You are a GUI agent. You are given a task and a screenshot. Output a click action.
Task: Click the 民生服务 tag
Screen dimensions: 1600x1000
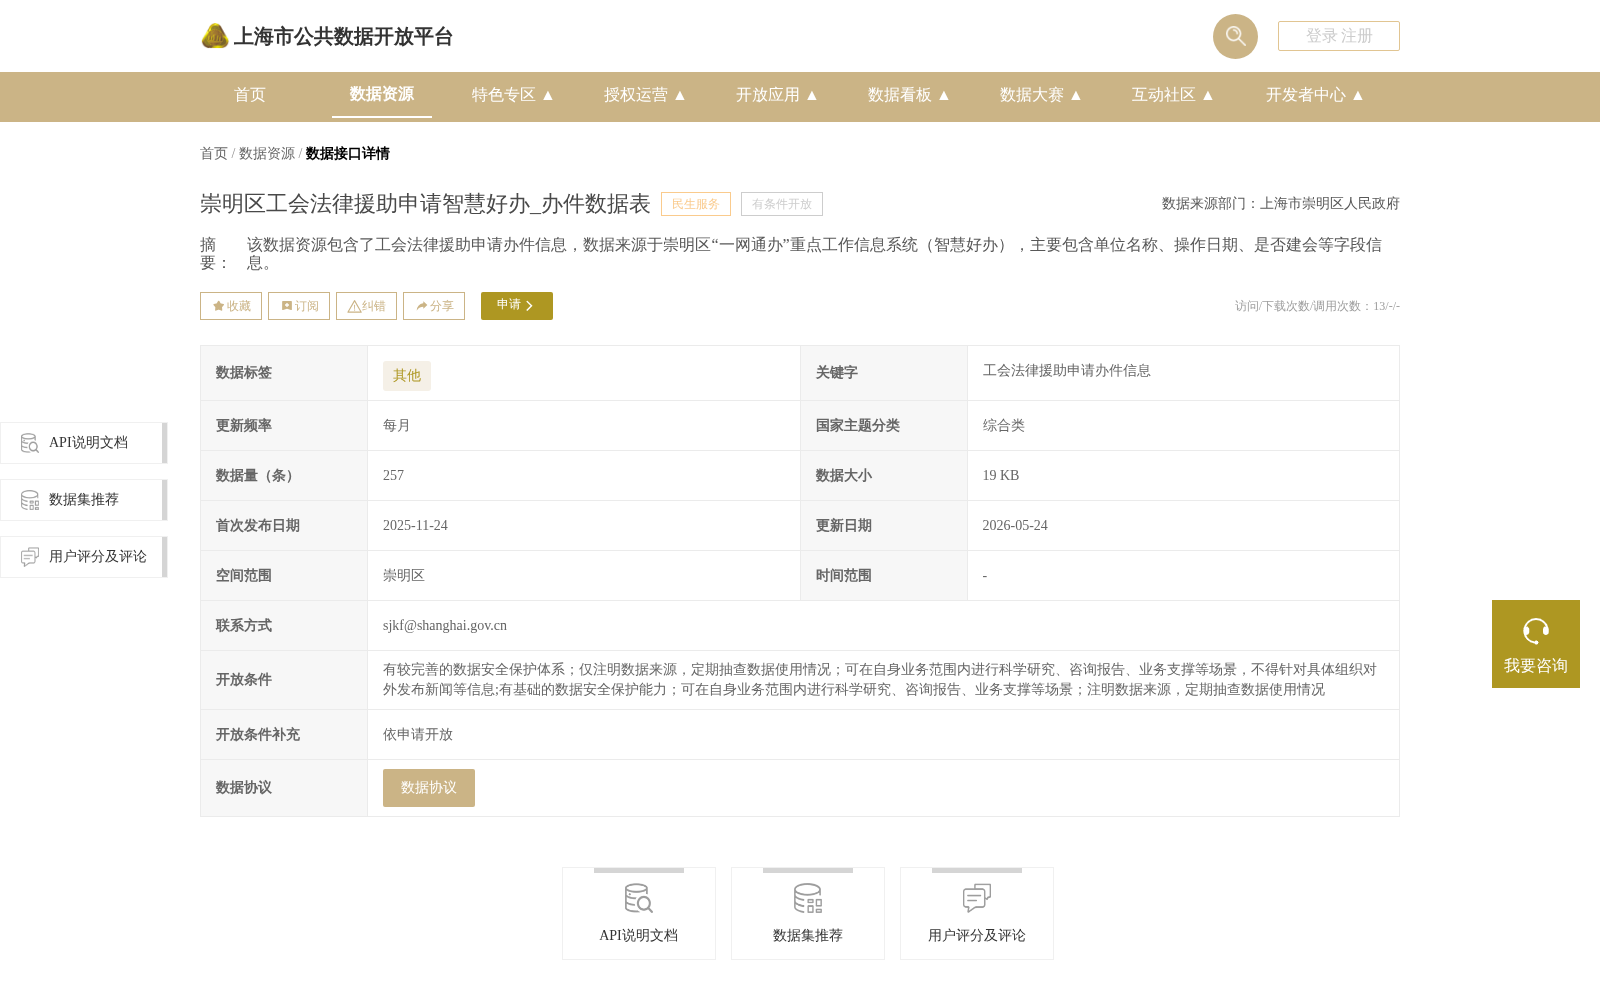point(696,204)
